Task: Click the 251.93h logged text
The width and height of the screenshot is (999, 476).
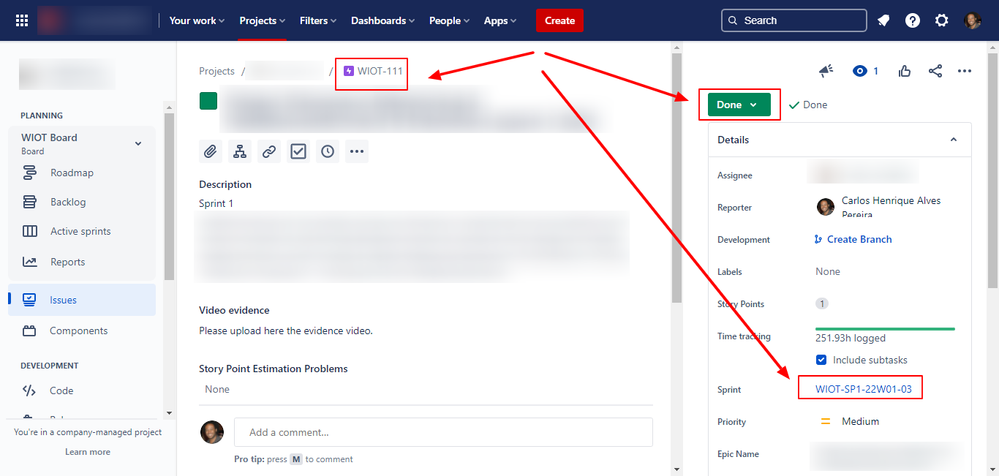Action: pos(850,338)
